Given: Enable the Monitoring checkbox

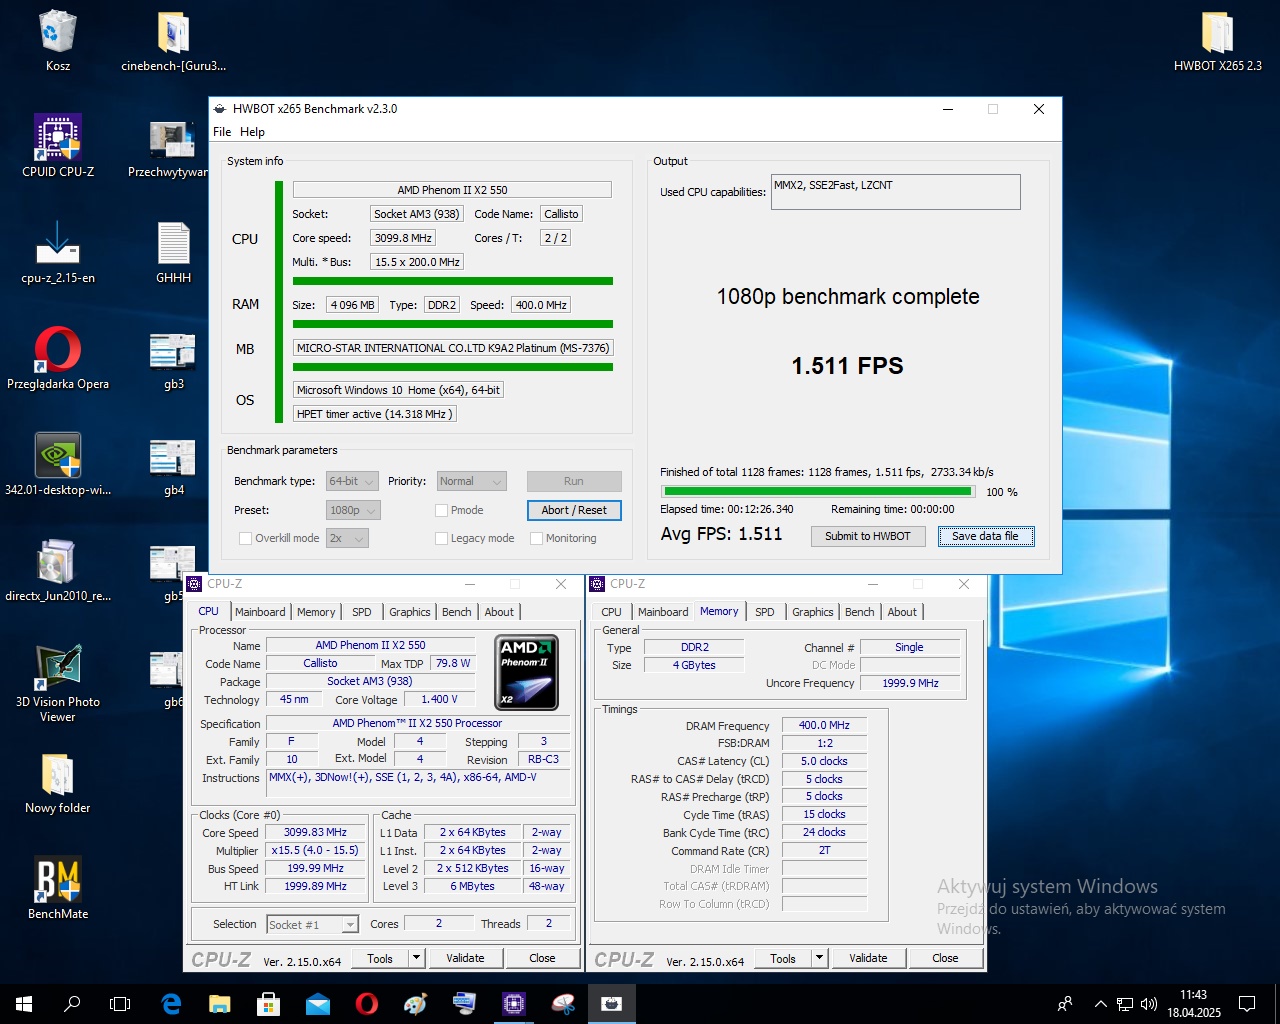Looking at the screenshot, I should [x=536, y=538].
